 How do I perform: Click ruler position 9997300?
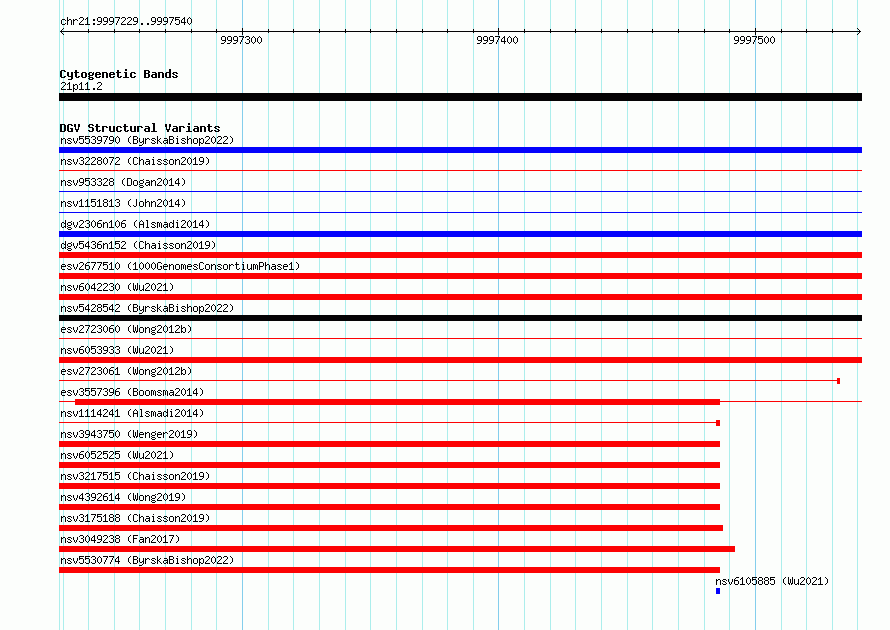(241, 40)
